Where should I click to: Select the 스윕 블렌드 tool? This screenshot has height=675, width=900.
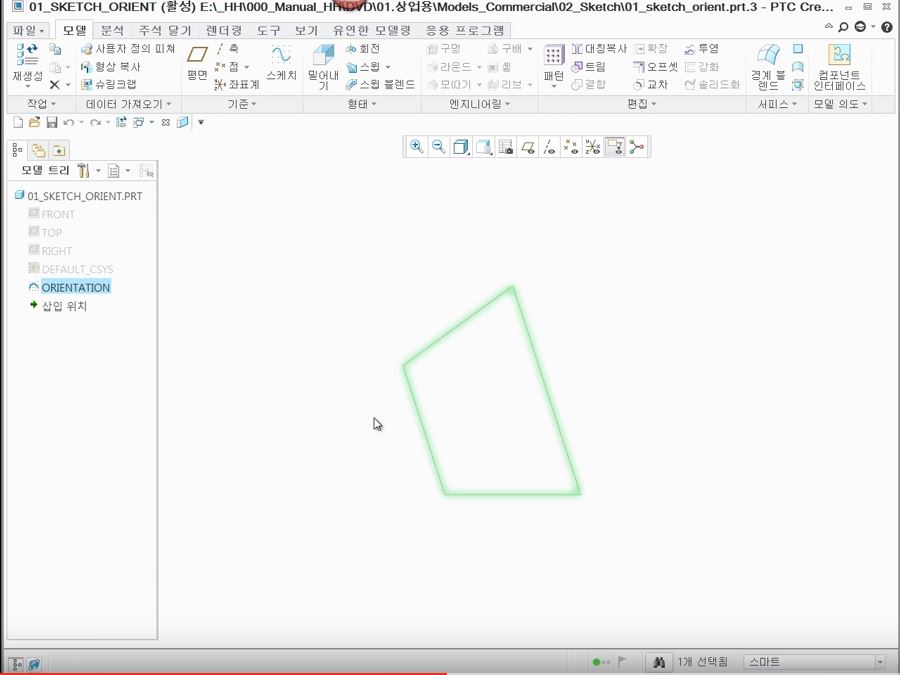(380, 85)
